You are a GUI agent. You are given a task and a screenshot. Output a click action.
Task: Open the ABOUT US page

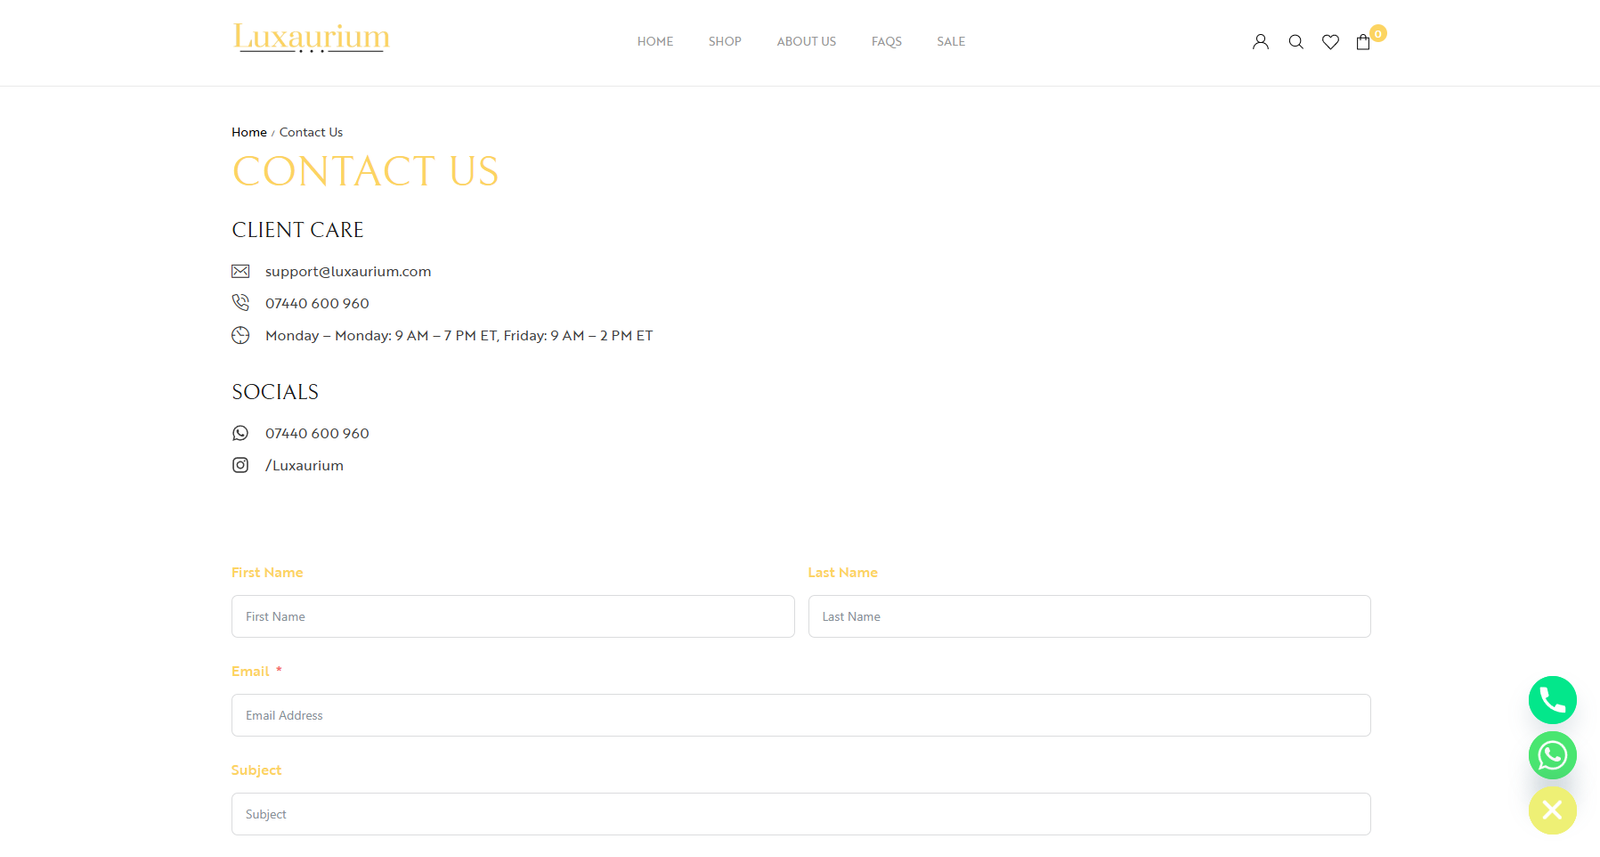(806, 42)
